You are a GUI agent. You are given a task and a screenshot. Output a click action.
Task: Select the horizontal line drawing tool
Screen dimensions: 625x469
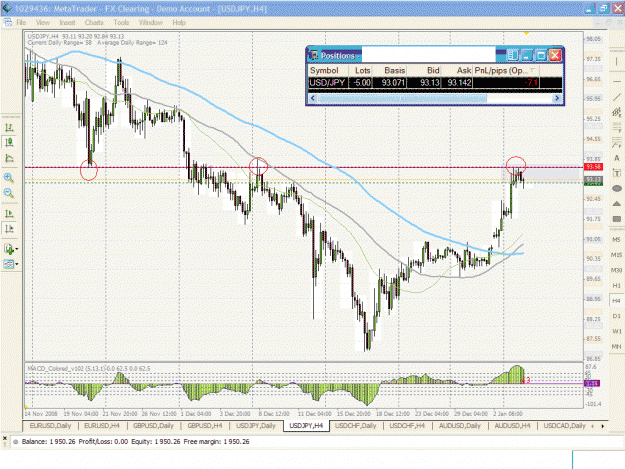(617, 82)
